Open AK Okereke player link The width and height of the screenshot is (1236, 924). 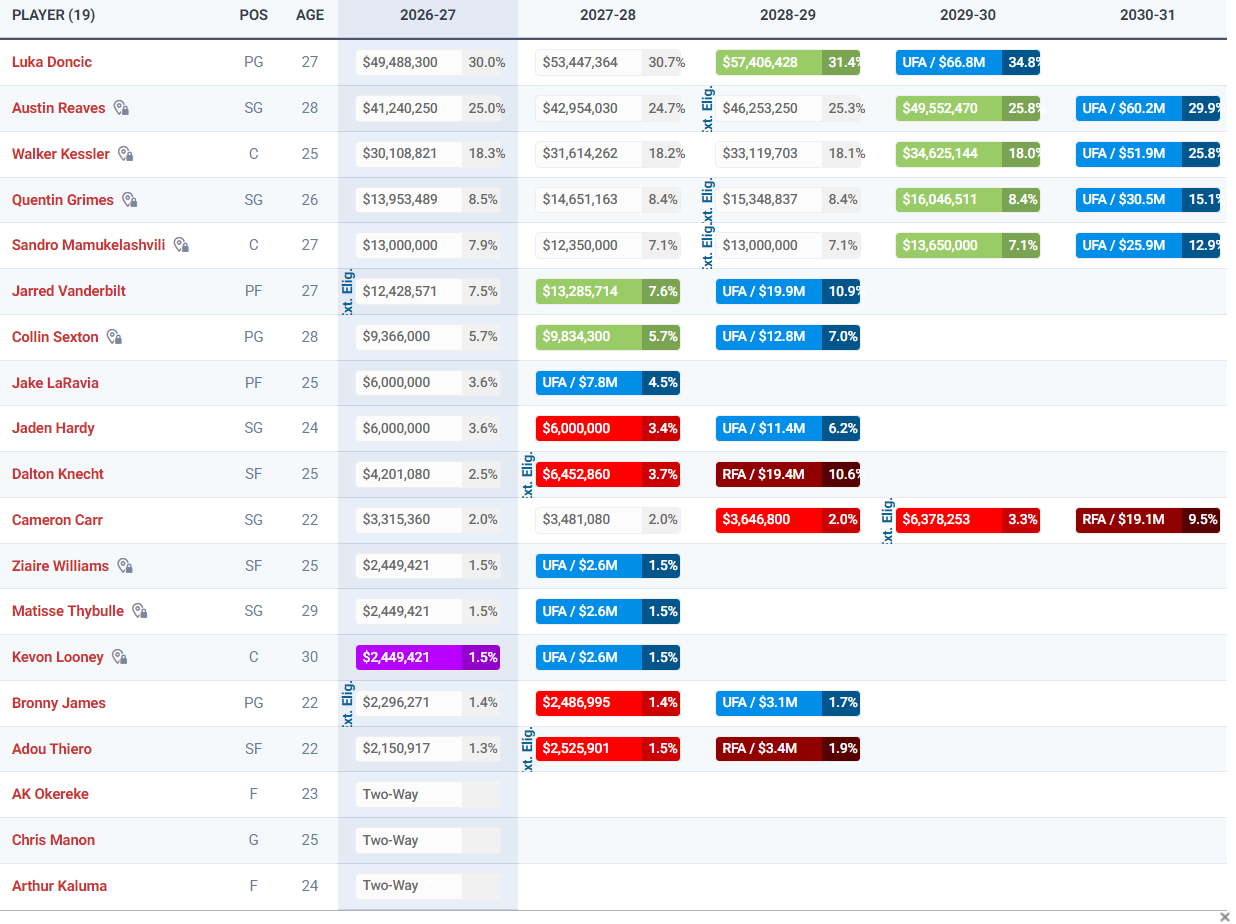click(50, 794)
